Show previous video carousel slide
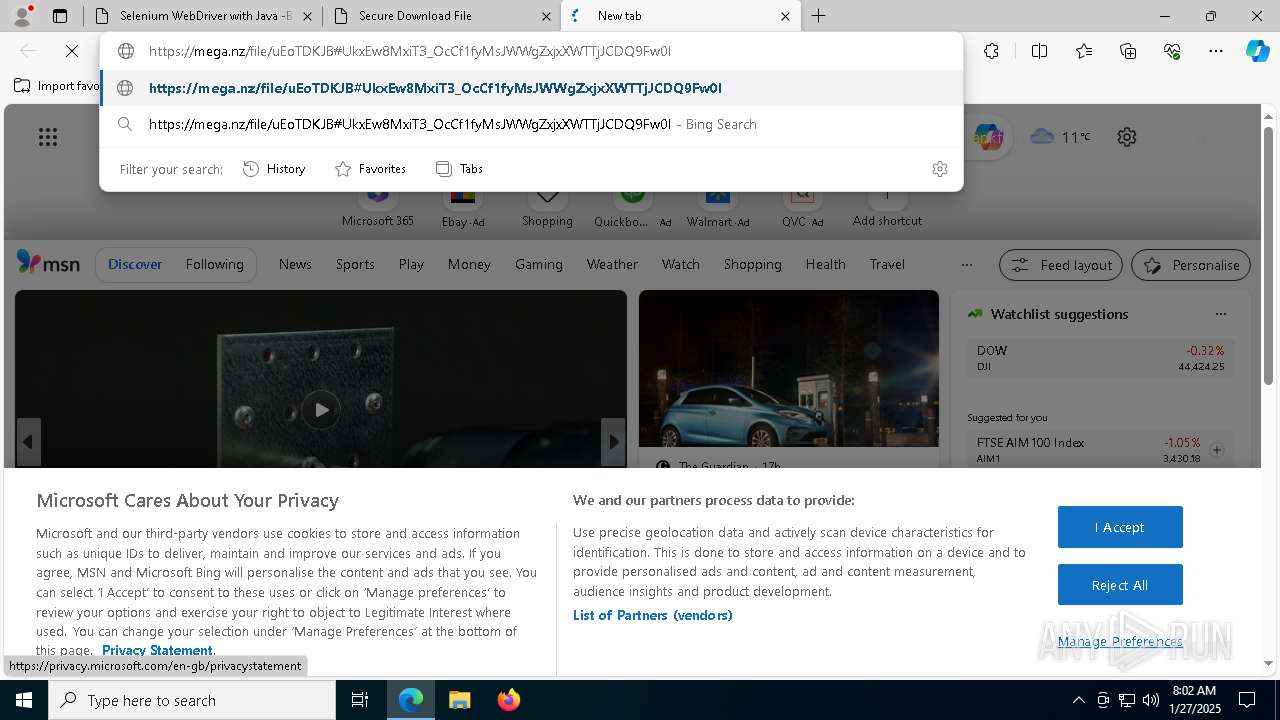The width and height of the screenshot is (1280, 720). pyautogui.click(x=28, y=441)
